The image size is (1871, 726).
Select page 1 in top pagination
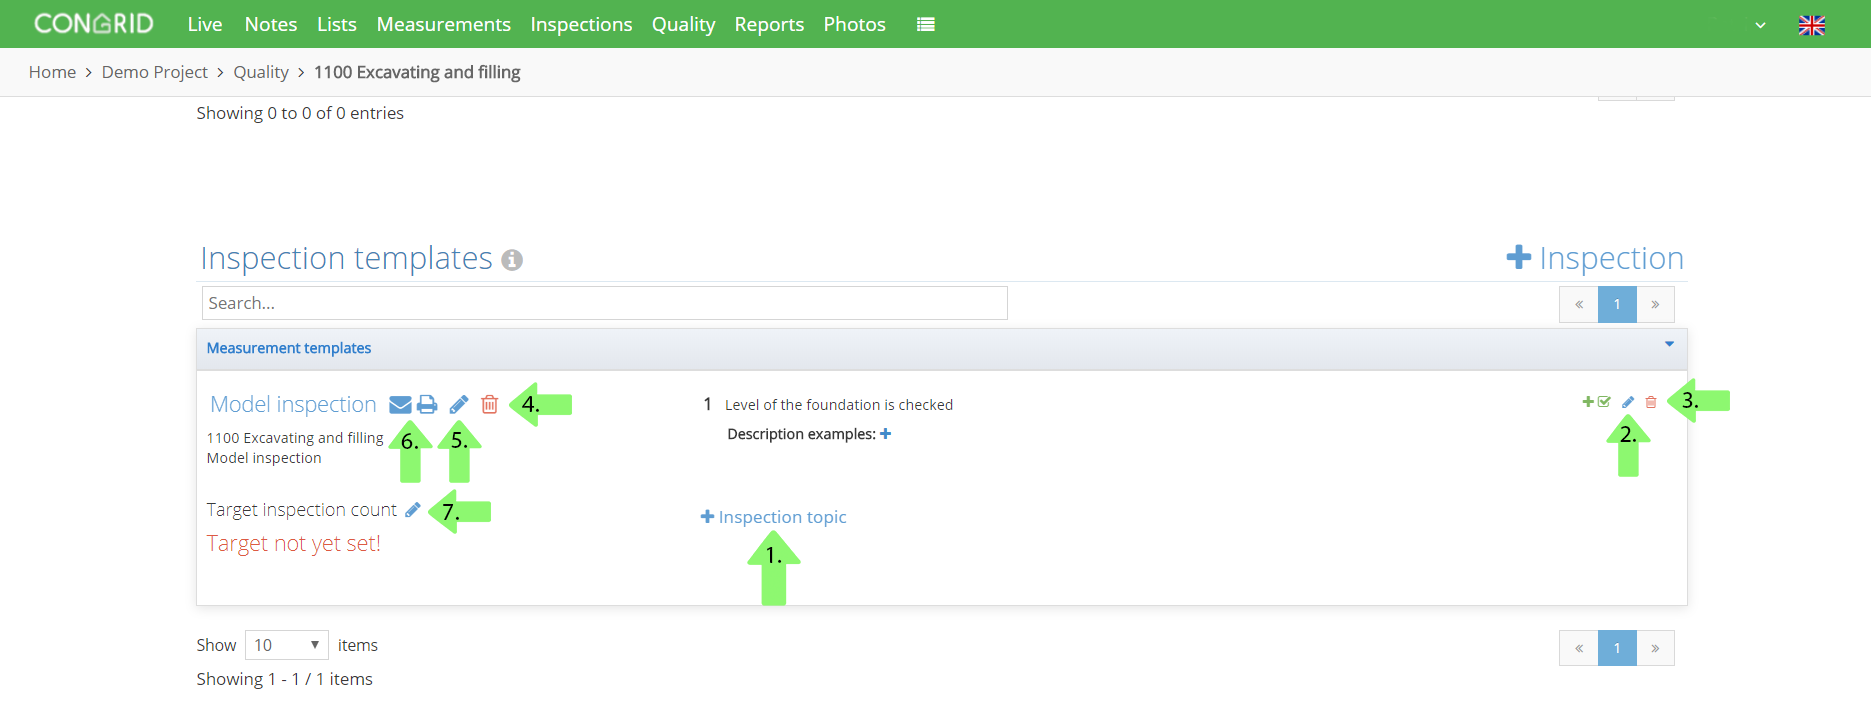click(1617, 304)
